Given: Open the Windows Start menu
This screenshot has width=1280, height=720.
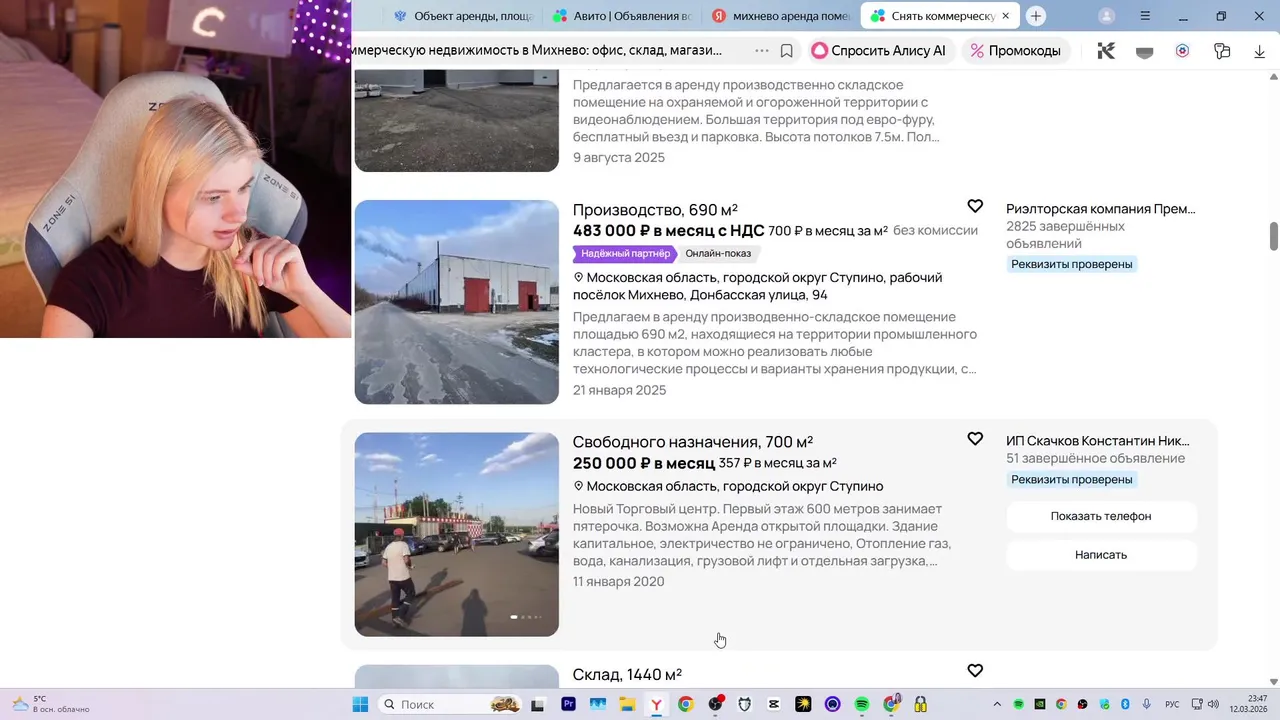Looking at the screenshot, I should click(x=360, y=704).
